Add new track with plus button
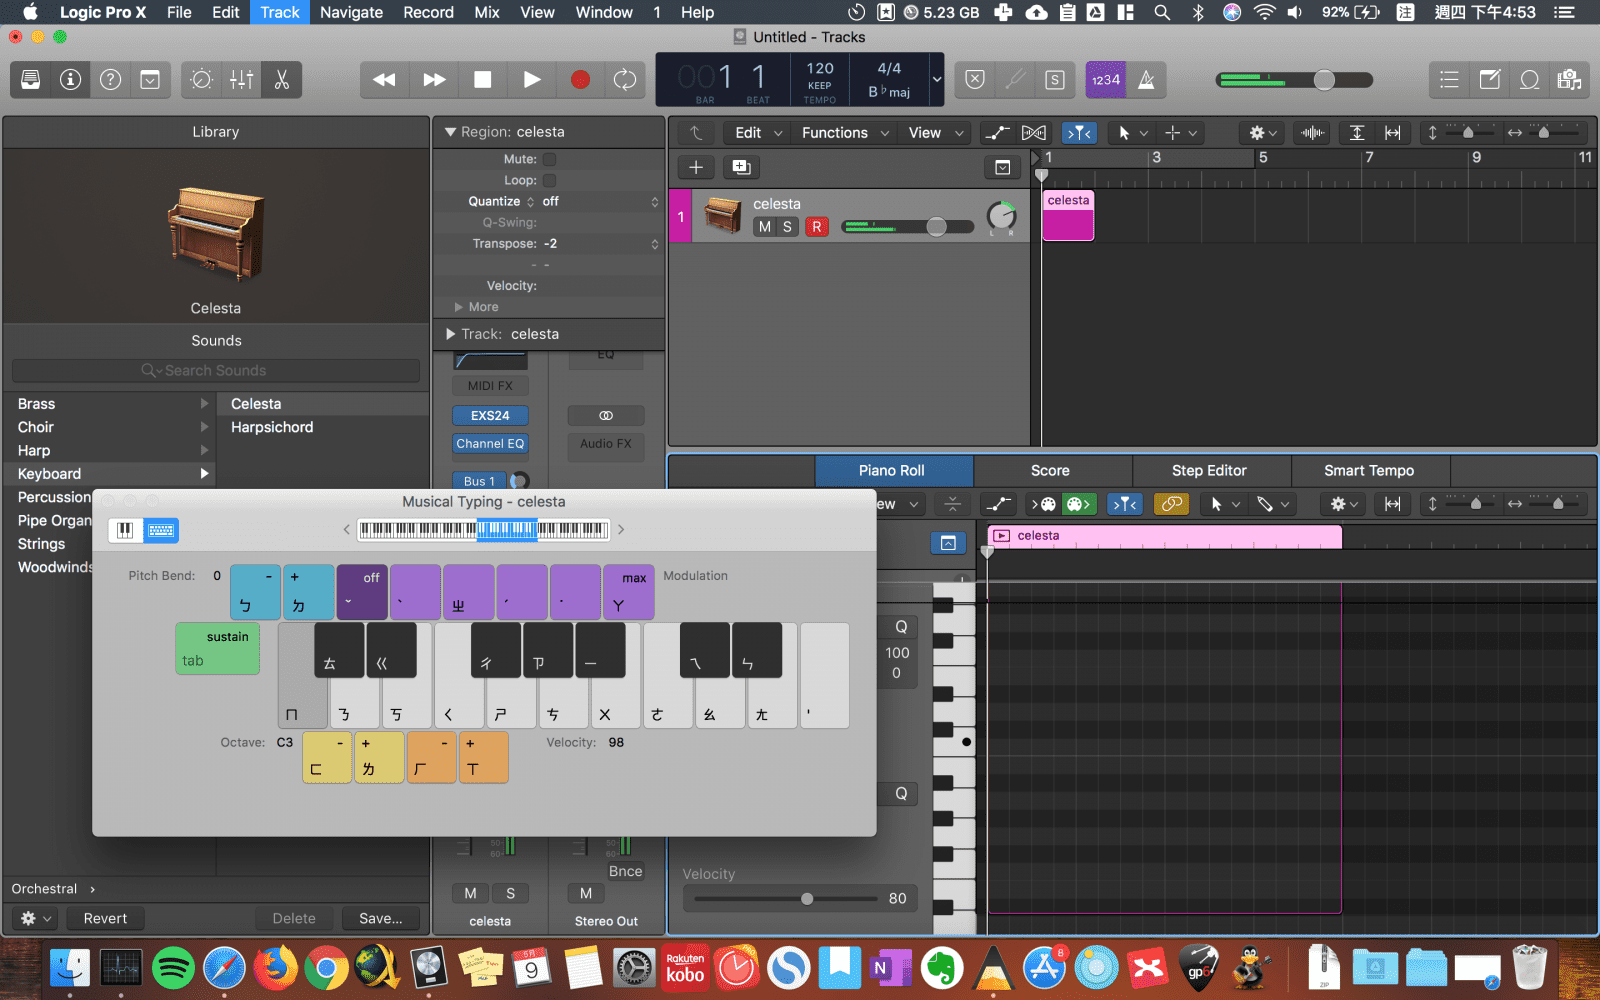Viewport: 1600px width, 1000px height. [x=696, y=167]
